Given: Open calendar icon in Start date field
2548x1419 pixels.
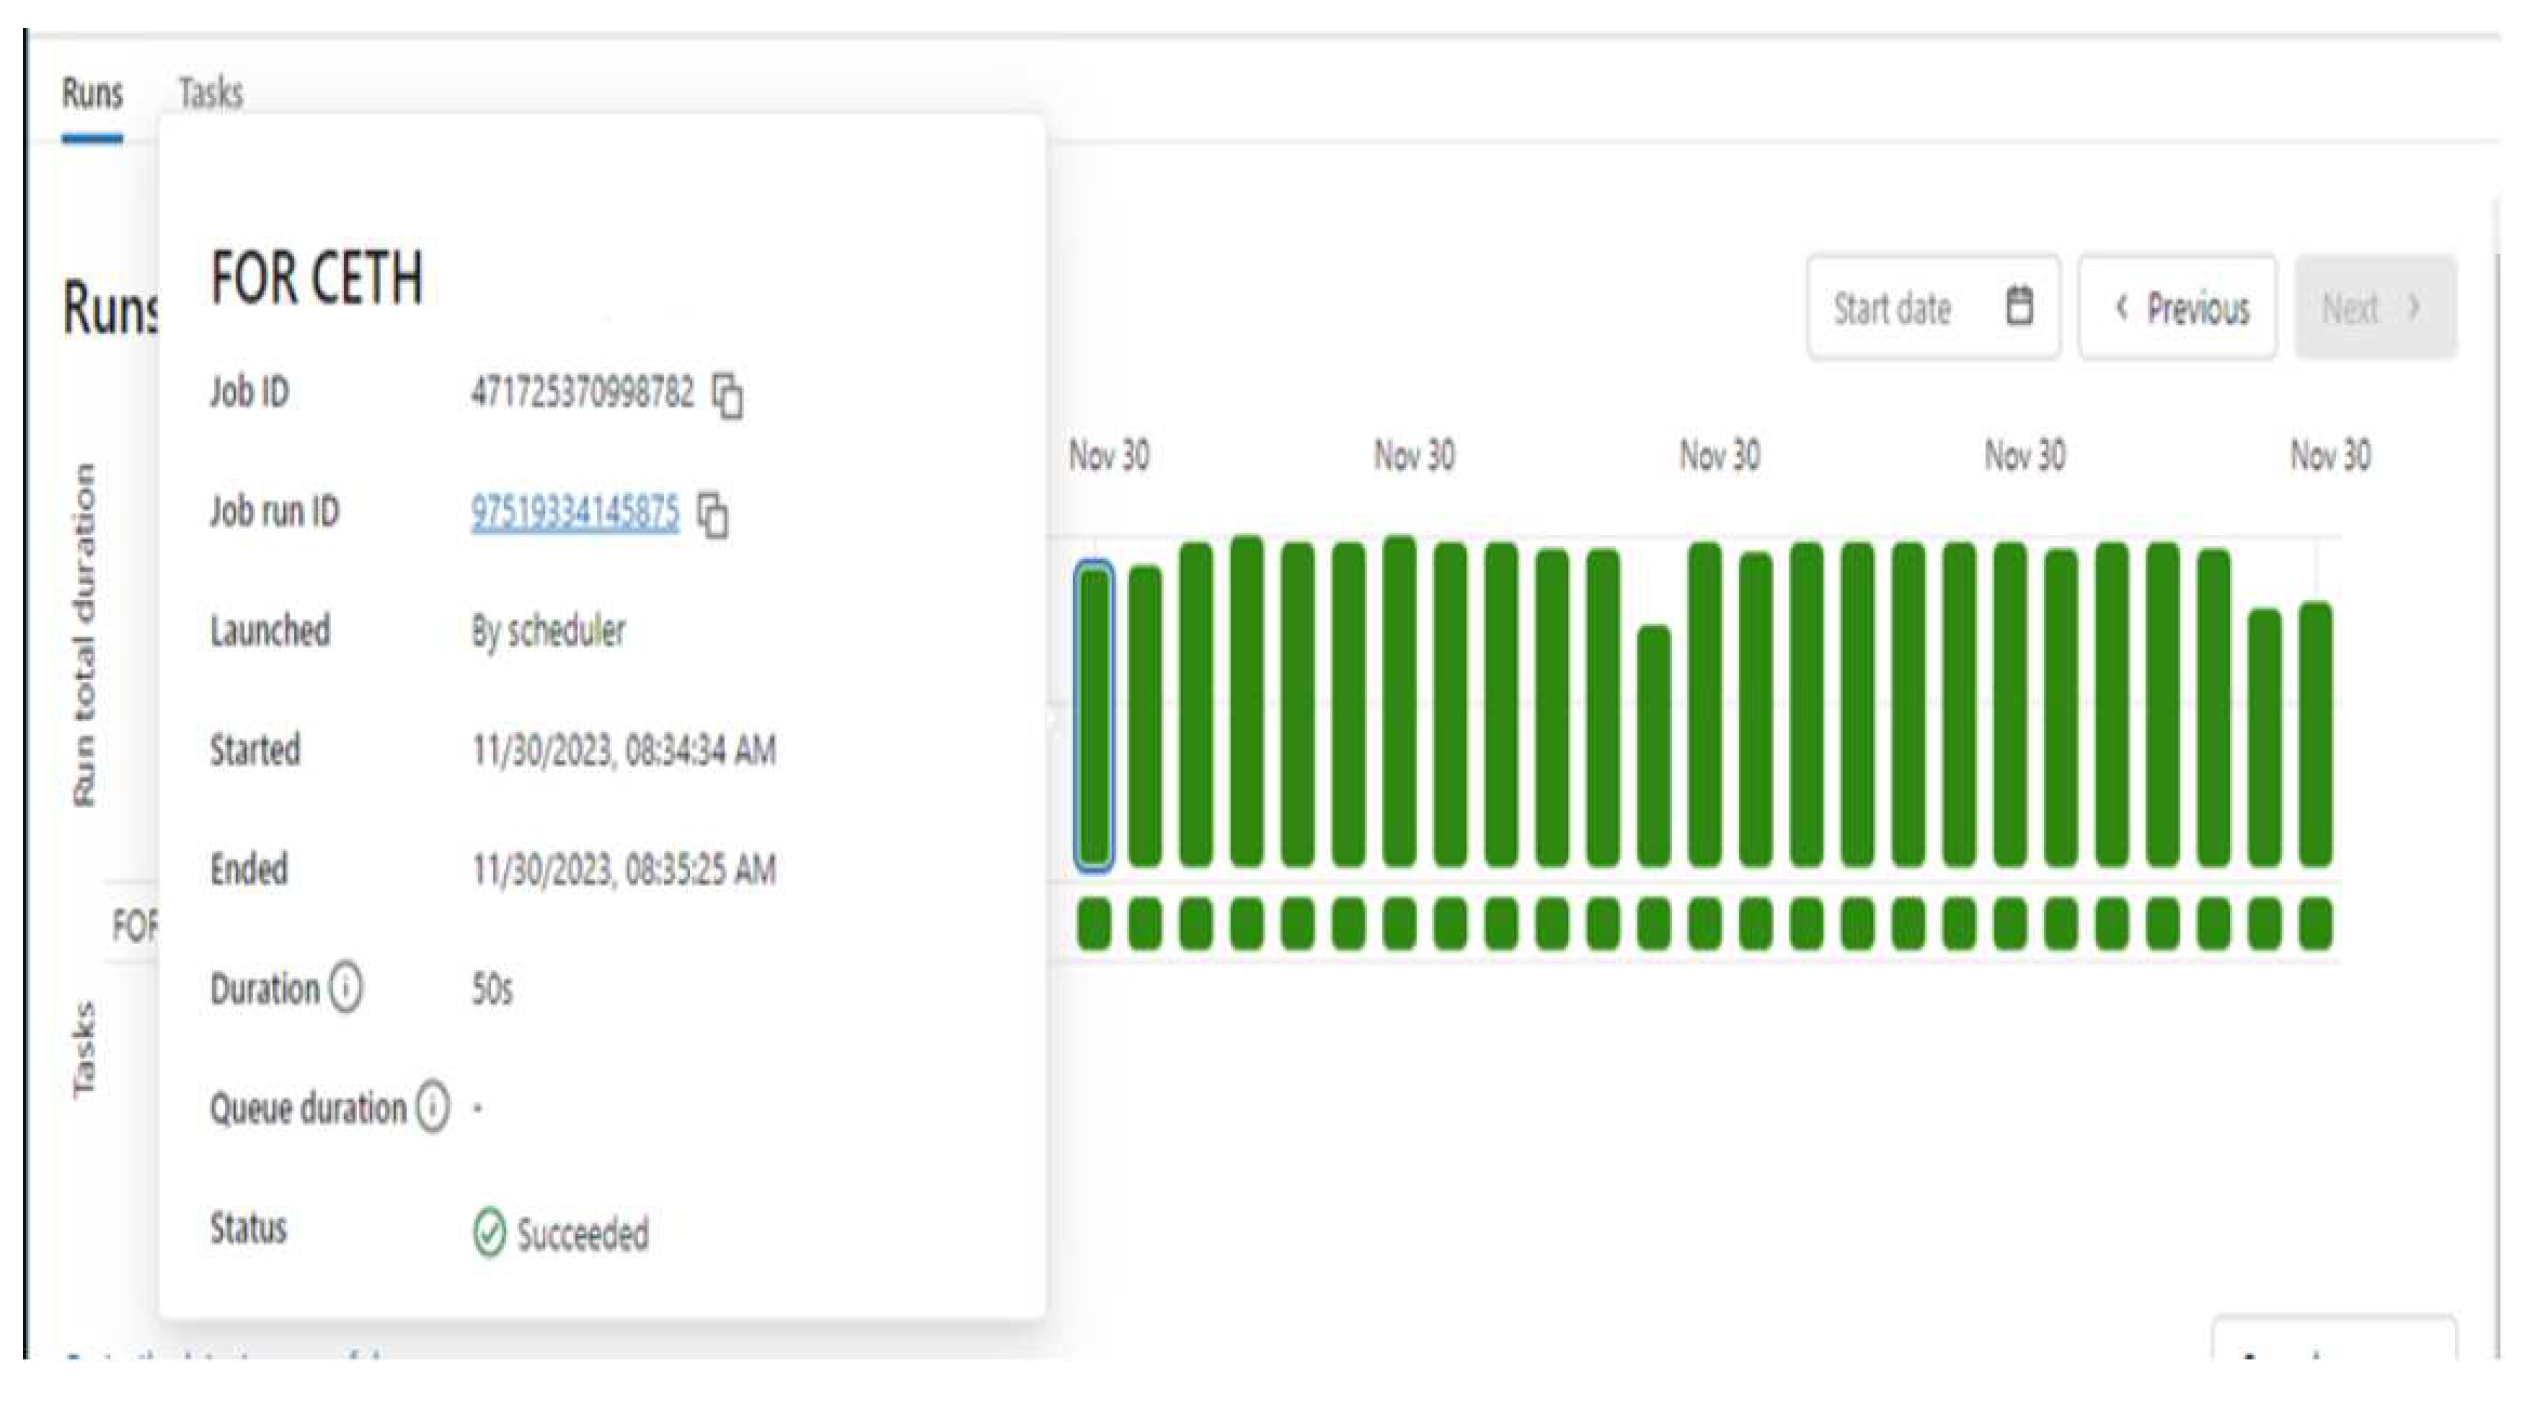Looking at the screenshot, I should click(2019, 306).
